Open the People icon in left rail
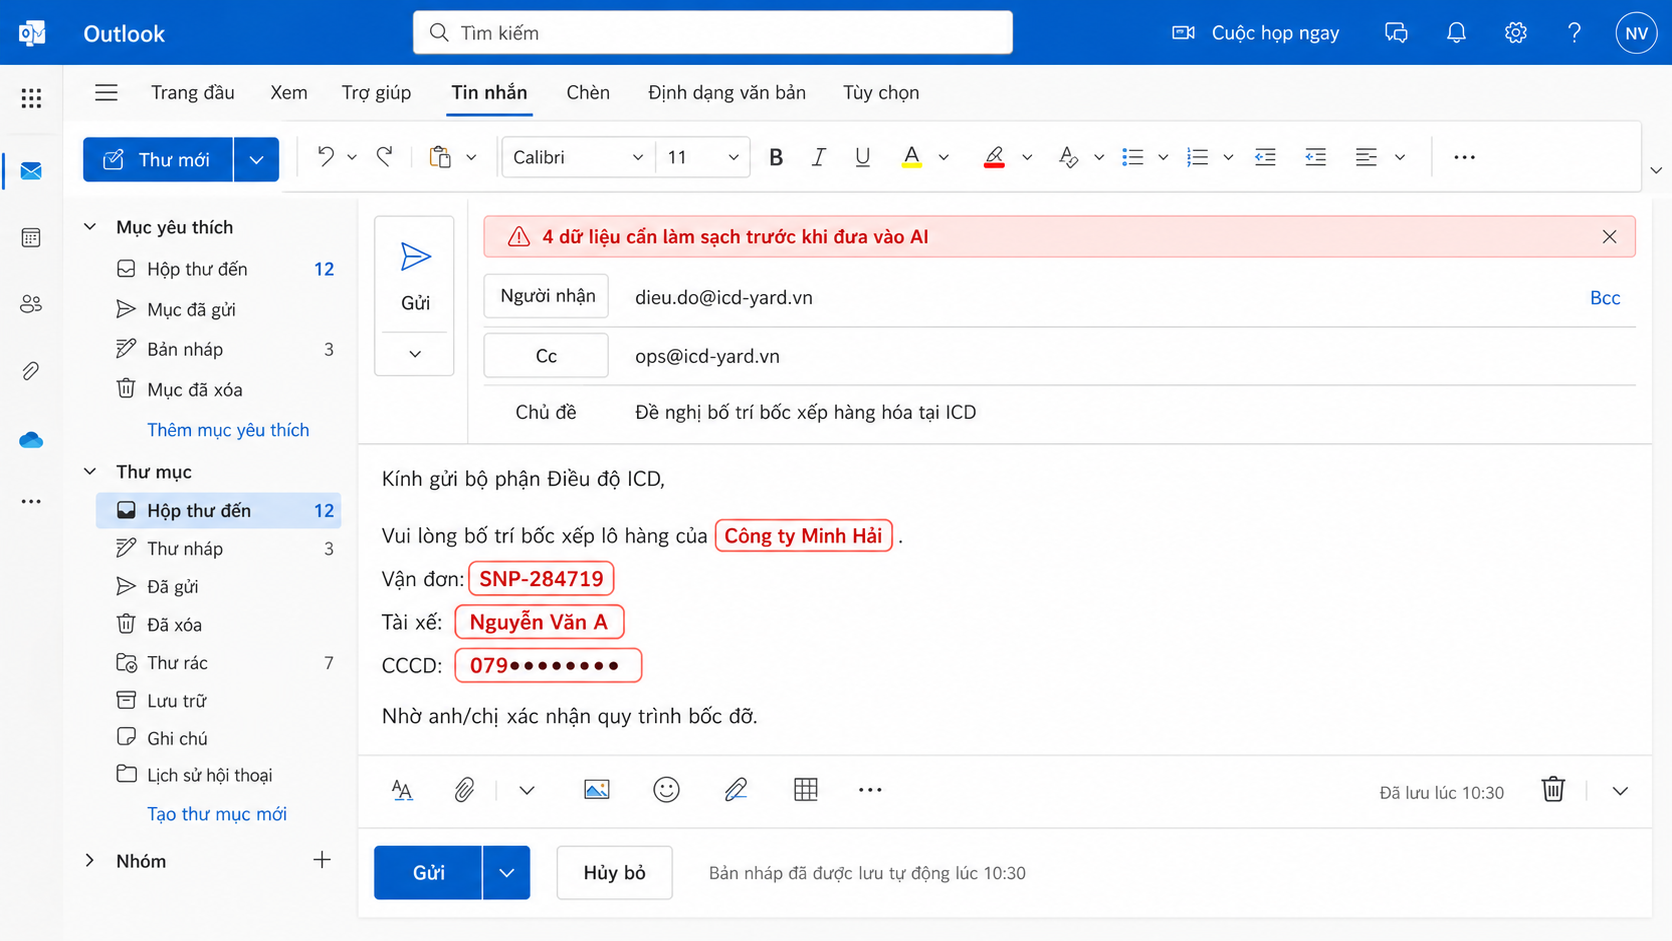Viewport: 1672px width, 941px height. pos(31,304)
